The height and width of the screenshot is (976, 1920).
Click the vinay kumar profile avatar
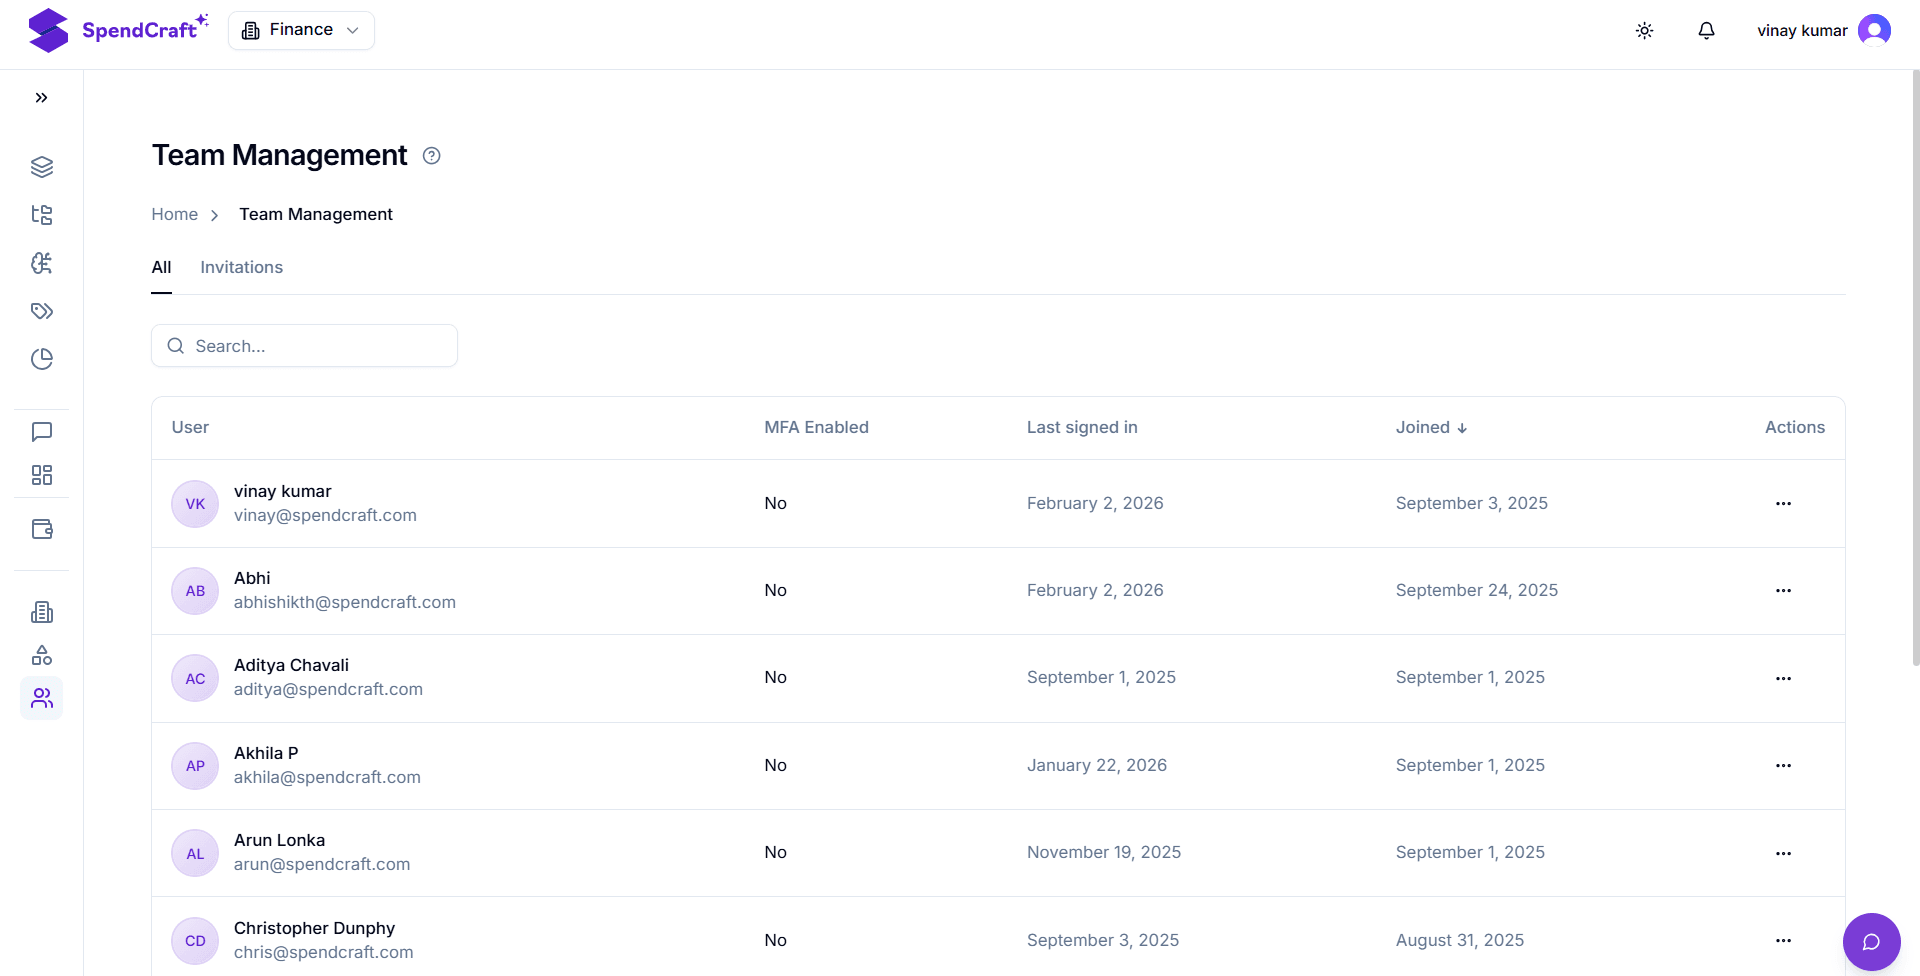(1873, 30)
